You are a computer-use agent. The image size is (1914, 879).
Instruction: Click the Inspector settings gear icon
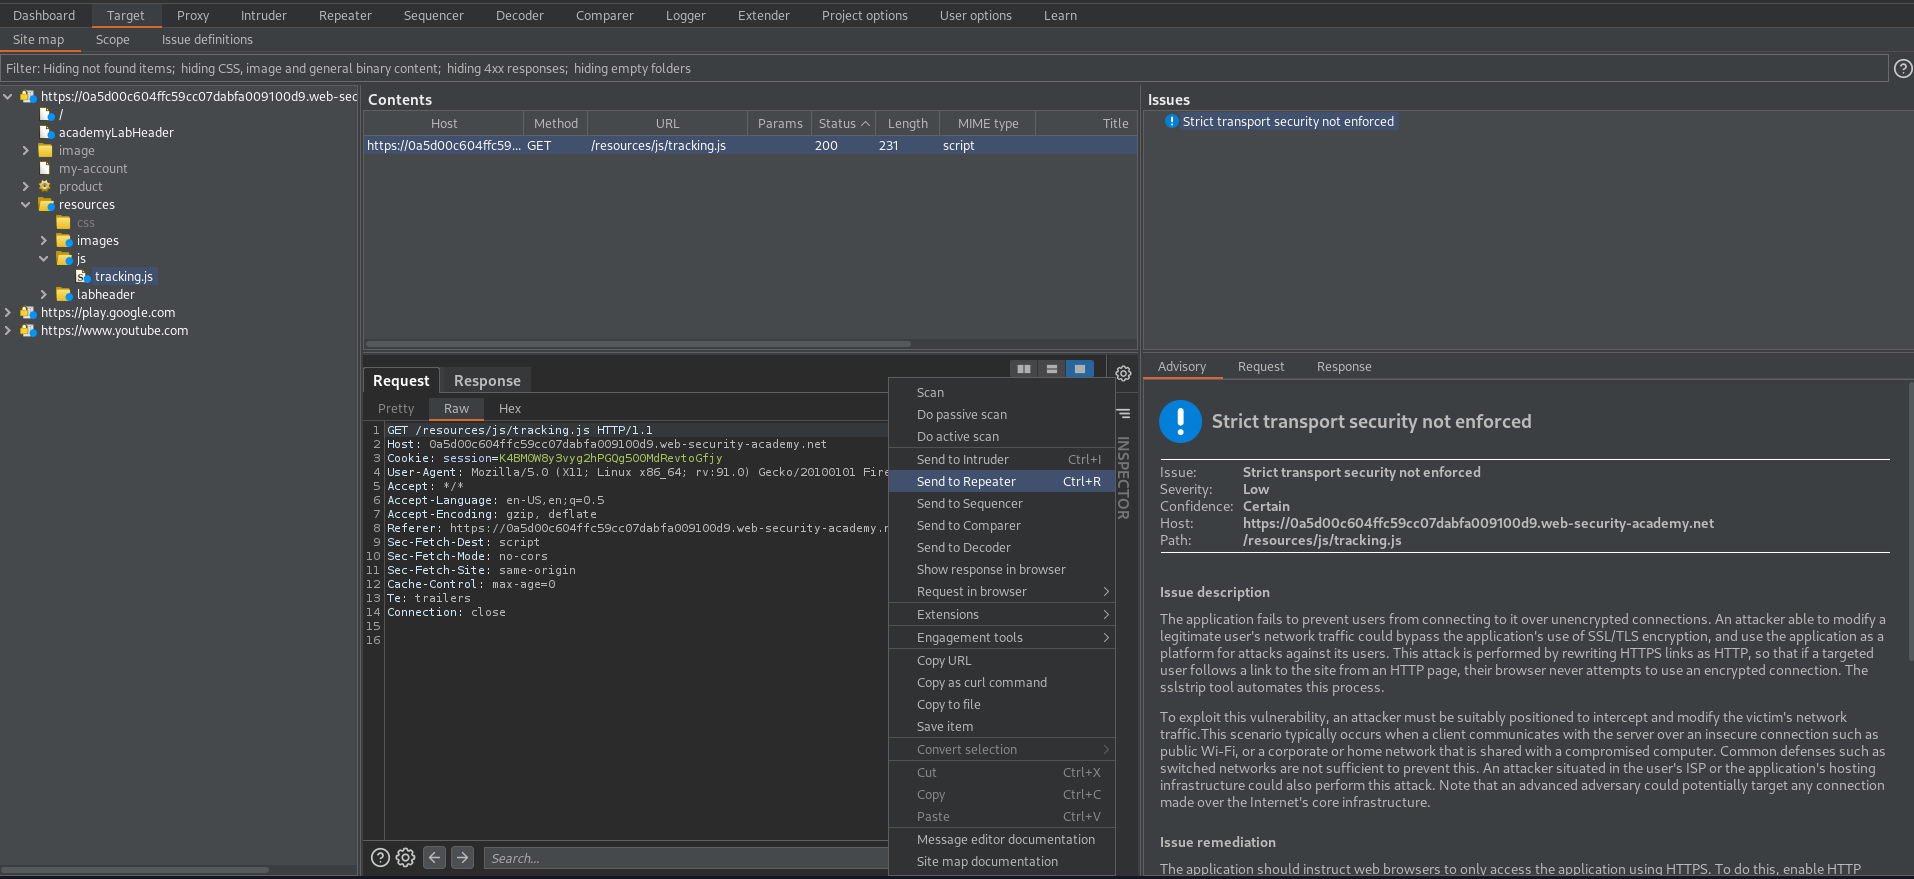coord(1123,373)
